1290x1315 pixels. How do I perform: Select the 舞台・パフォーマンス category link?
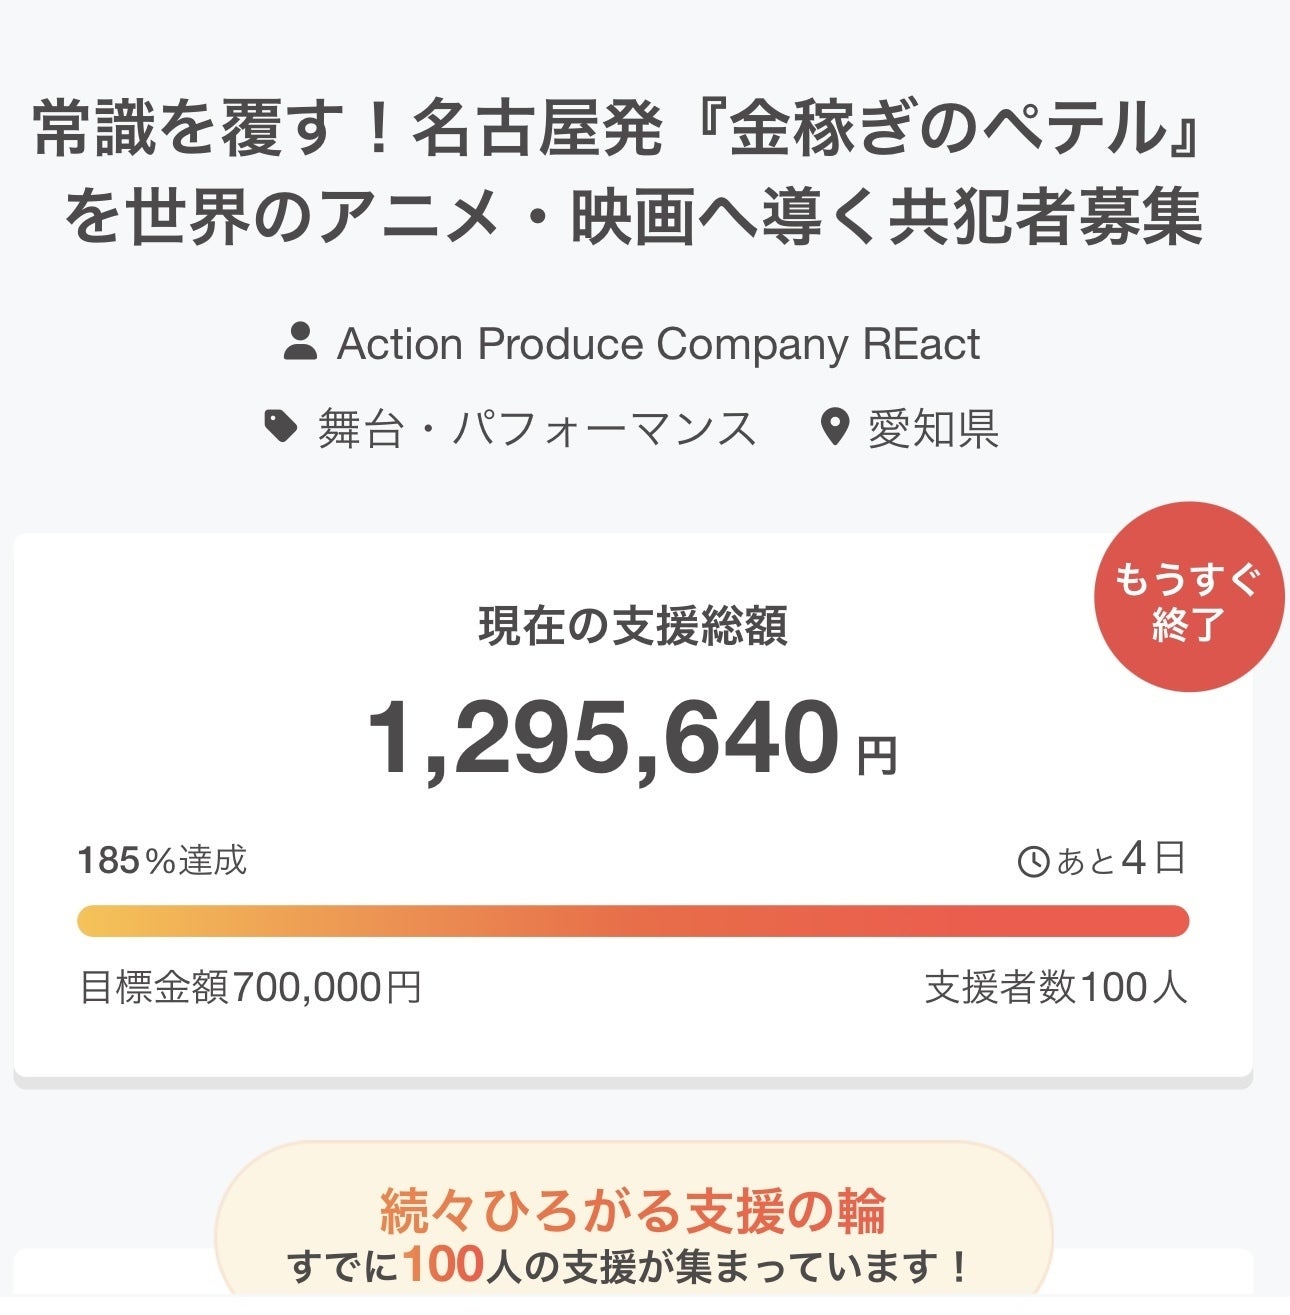click(x=536, y=429)
